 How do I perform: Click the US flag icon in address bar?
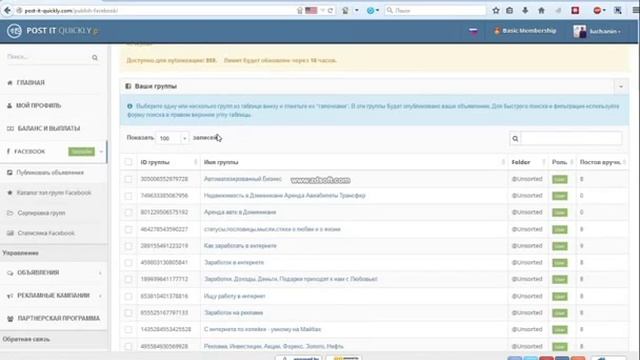pyautogui.click(x=311, y=11)
